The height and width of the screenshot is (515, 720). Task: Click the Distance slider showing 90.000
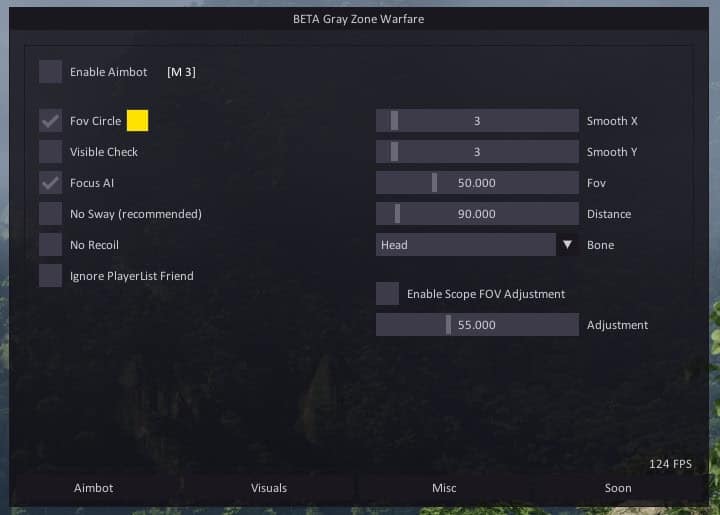[x=477, y=214]
